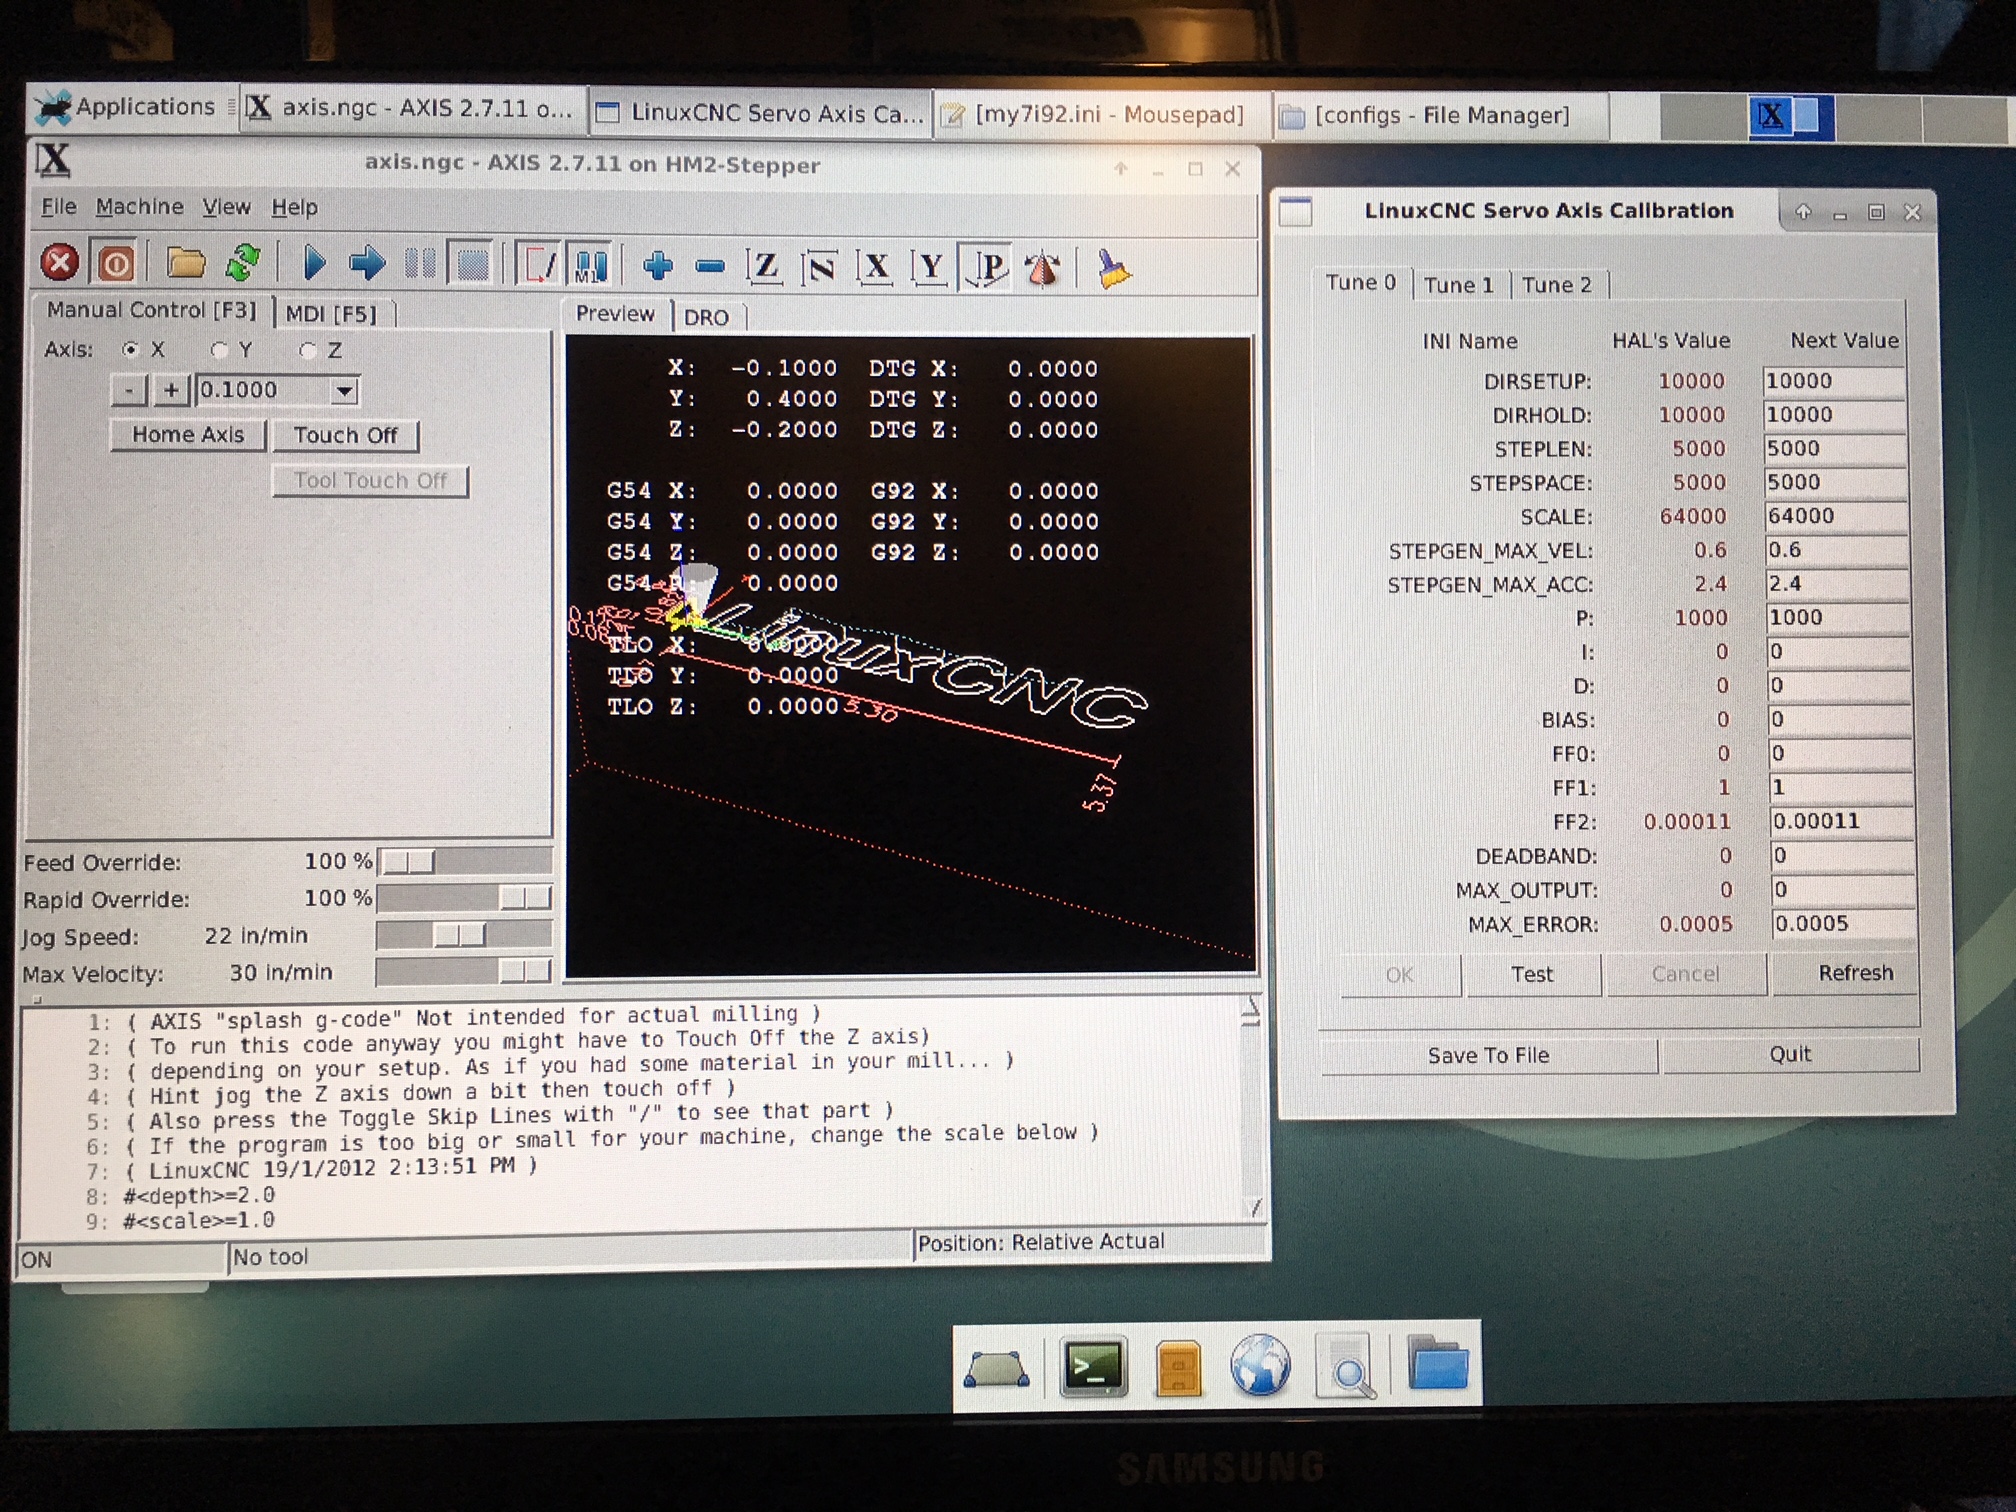Run the program with blue play icon
The height and width of the screenshot is (1512, 2016).
314,264
